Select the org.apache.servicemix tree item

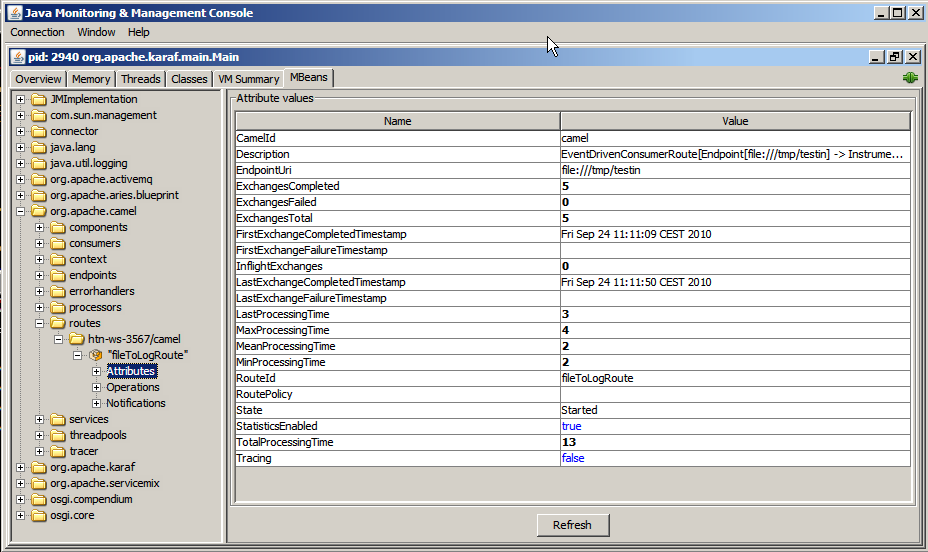[105, 483]
